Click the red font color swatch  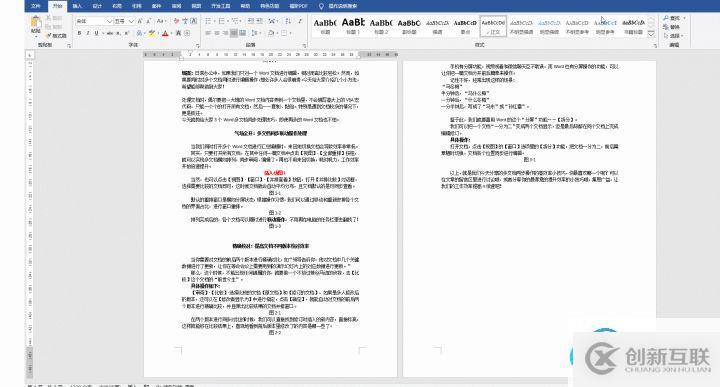click(165, 34)
